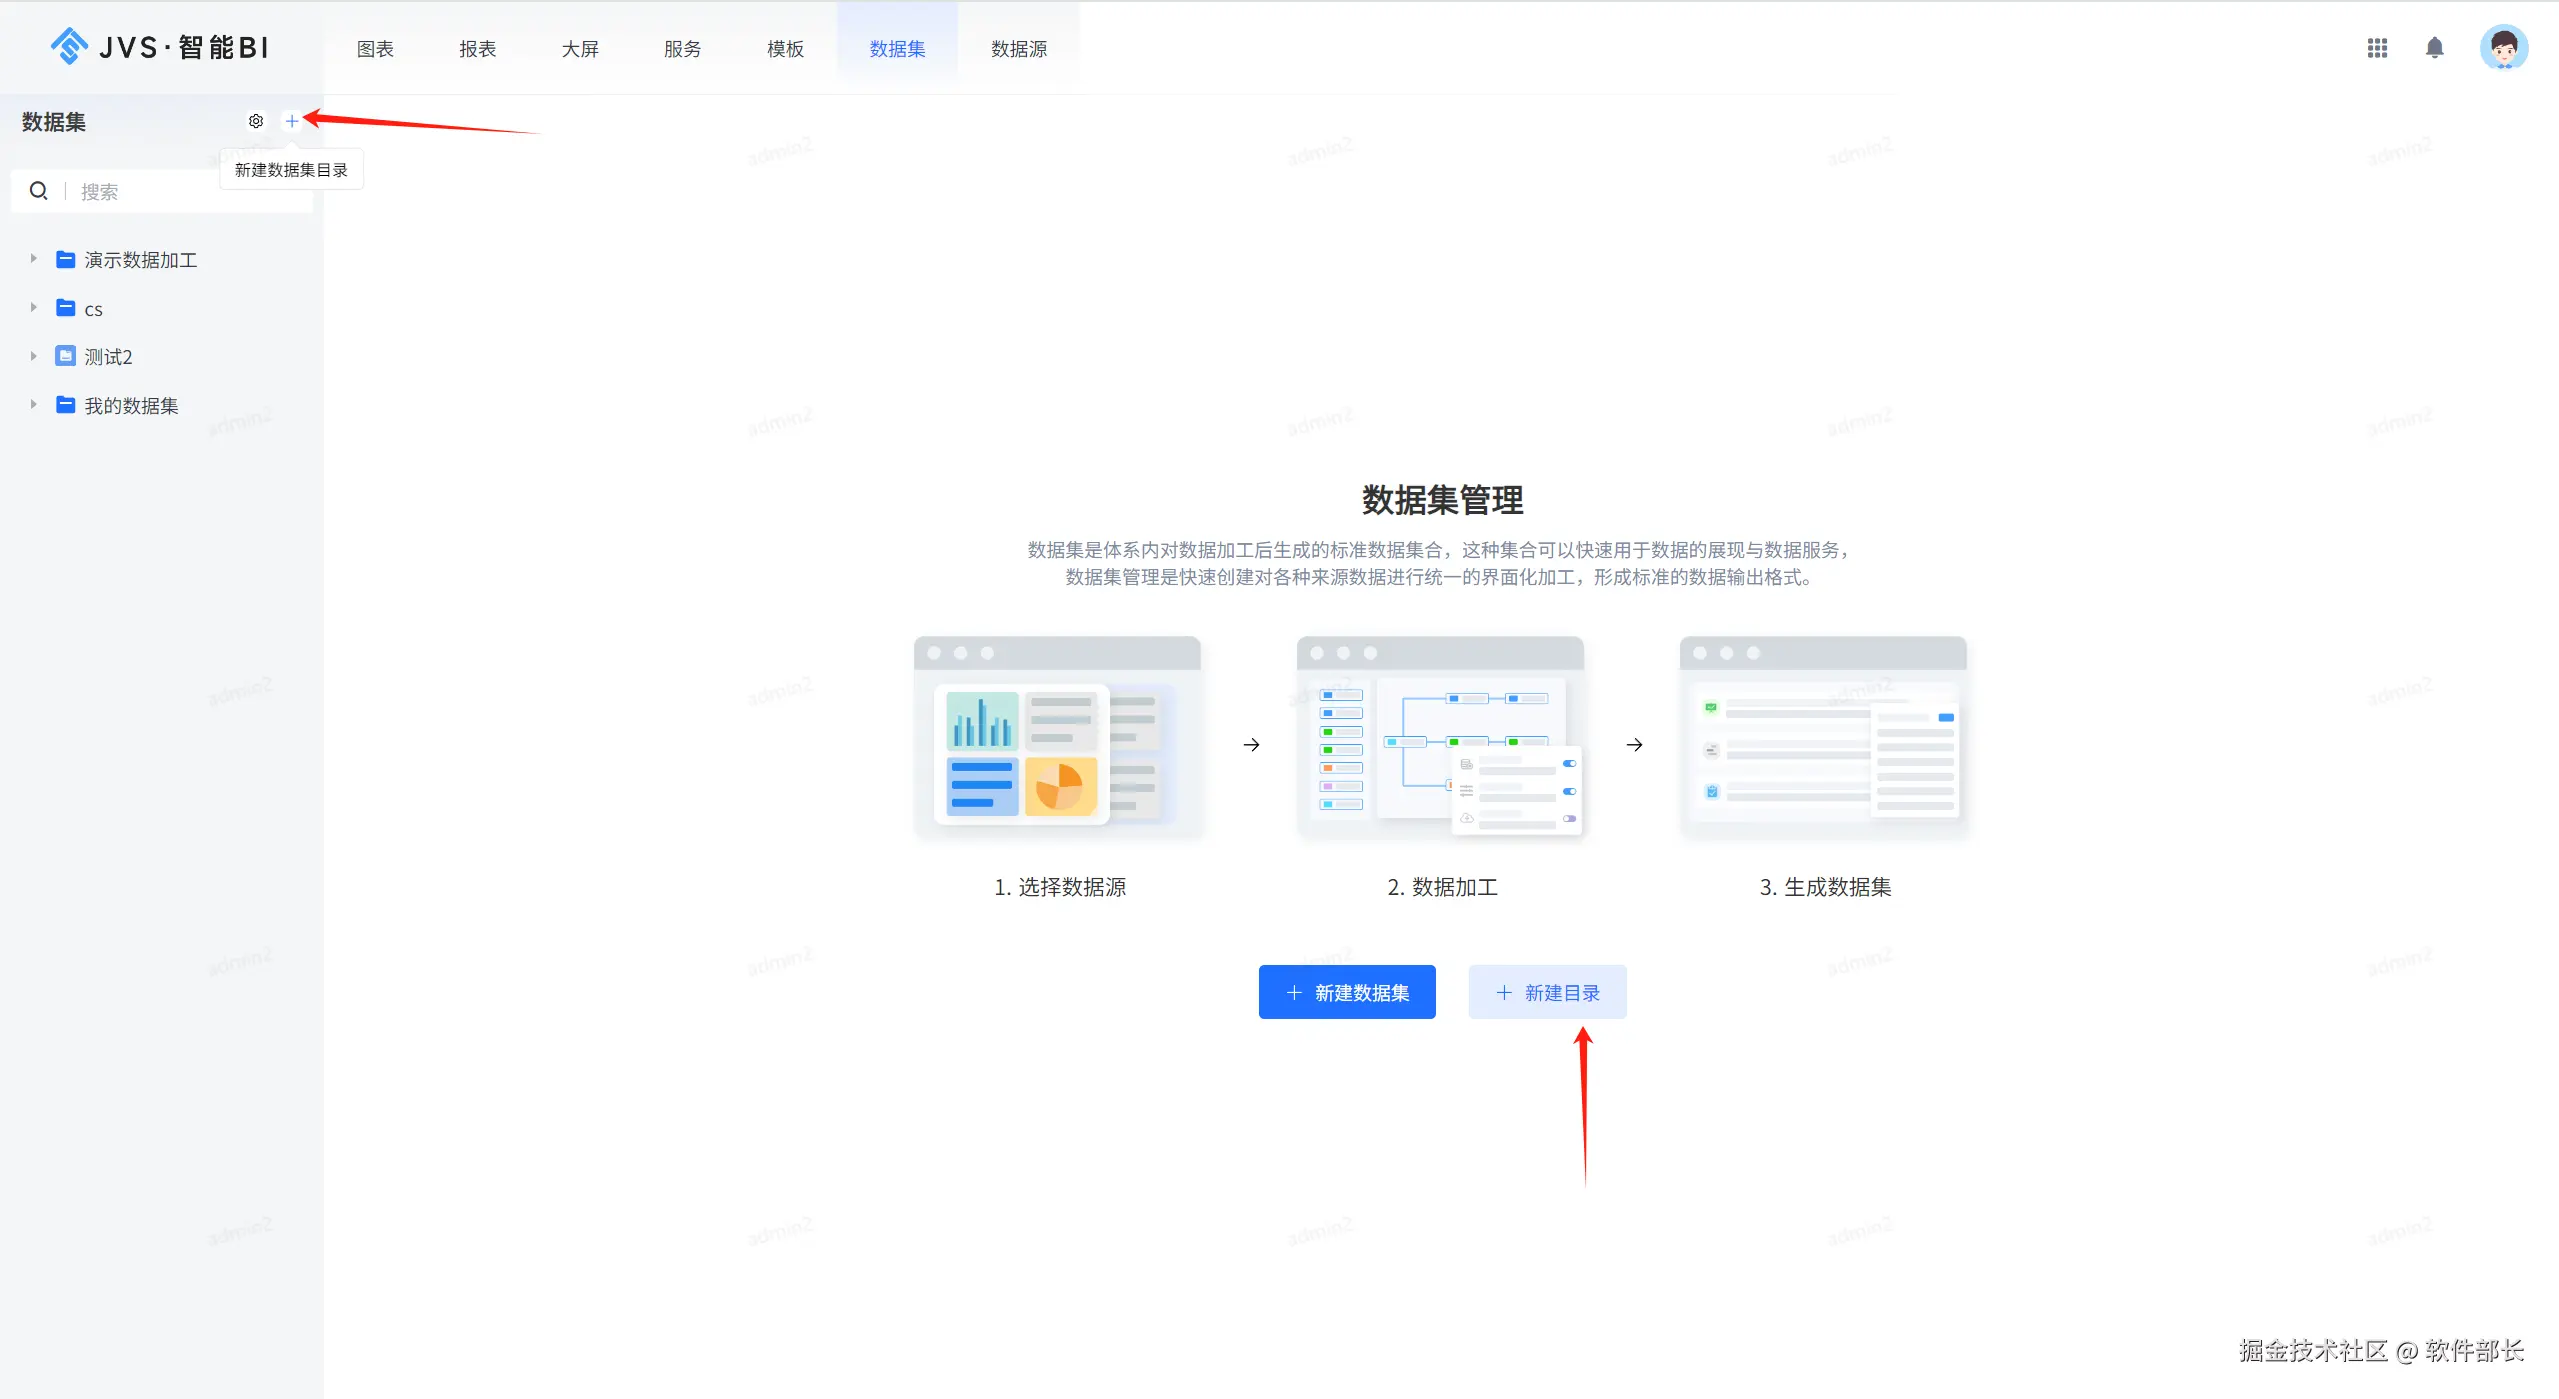Expand the 演示数据加工 folder arrow

[33, 259]
